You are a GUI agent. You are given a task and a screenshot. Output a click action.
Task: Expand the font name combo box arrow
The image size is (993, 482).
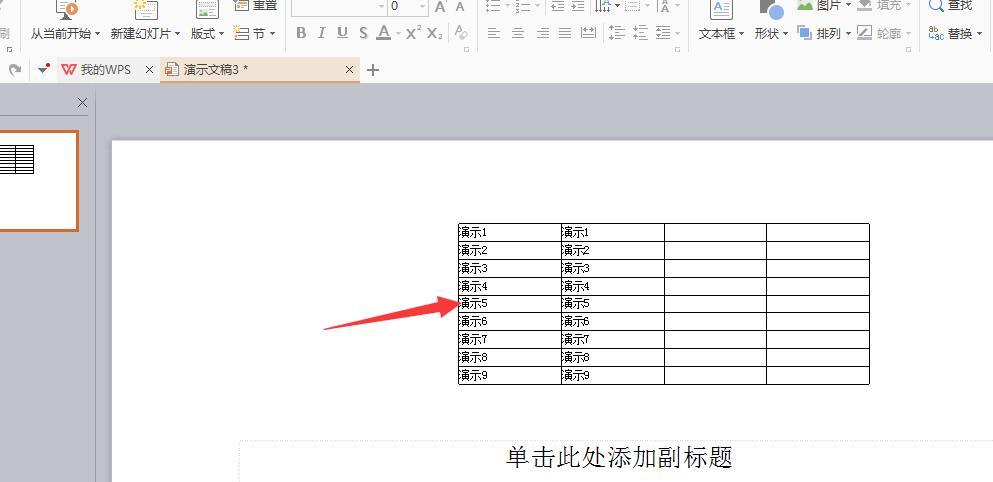point(381,7)
